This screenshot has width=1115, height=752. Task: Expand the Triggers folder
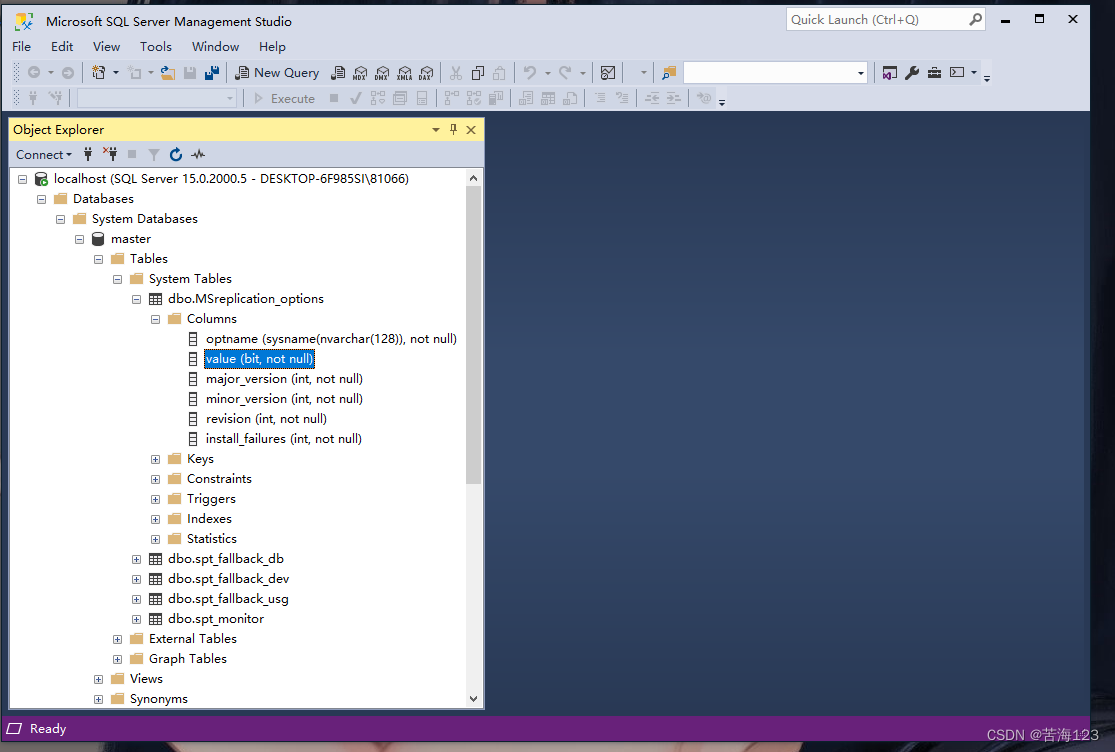[x=155, y=499]
